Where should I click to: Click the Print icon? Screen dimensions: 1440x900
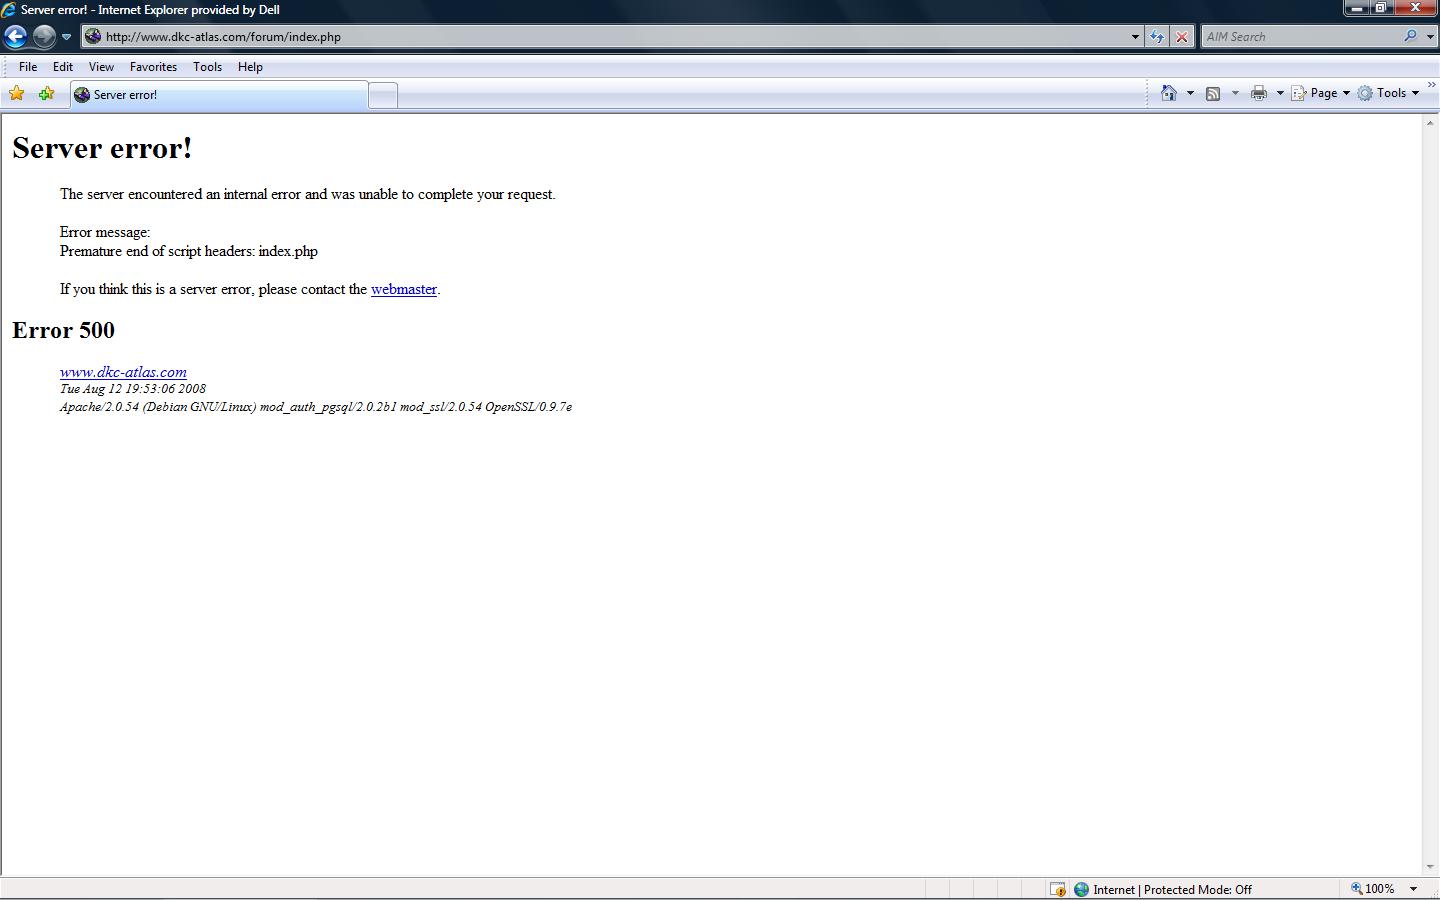click(1258, 93)
